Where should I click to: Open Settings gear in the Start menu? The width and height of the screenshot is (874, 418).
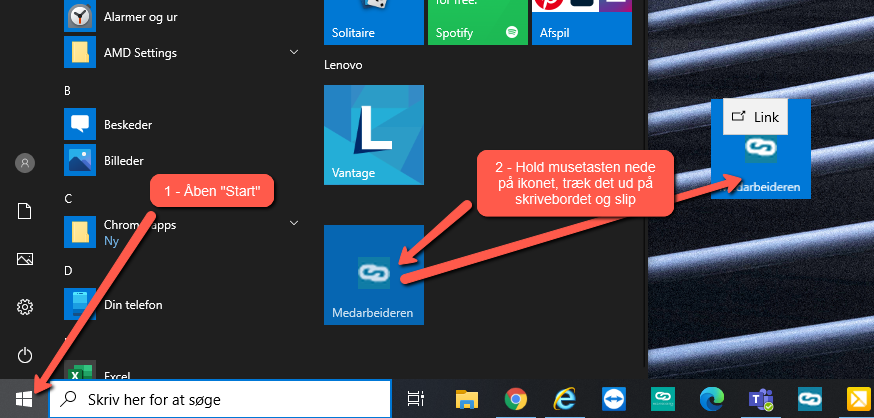[x=25, y=307]
